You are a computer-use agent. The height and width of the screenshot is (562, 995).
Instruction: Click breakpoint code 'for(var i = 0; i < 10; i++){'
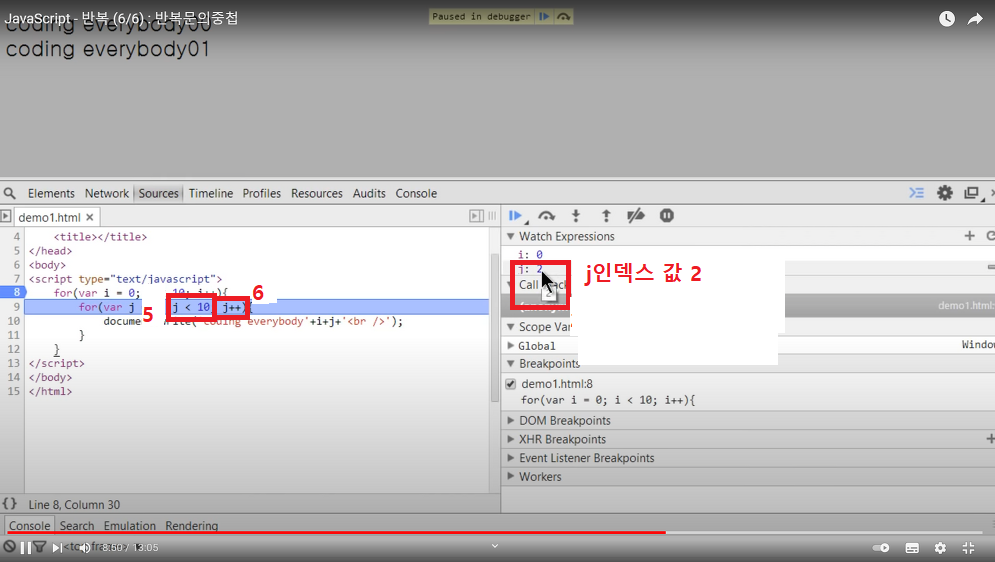pos(608,400)
